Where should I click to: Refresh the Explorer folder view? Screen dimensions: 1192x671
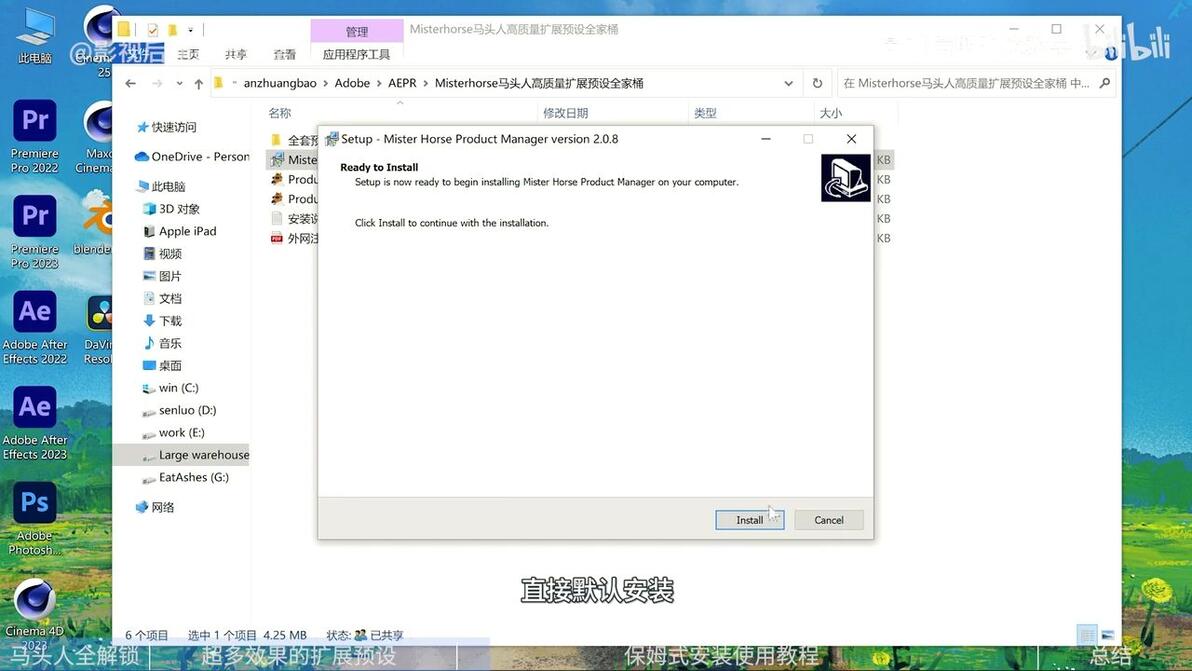pos(817,84)
